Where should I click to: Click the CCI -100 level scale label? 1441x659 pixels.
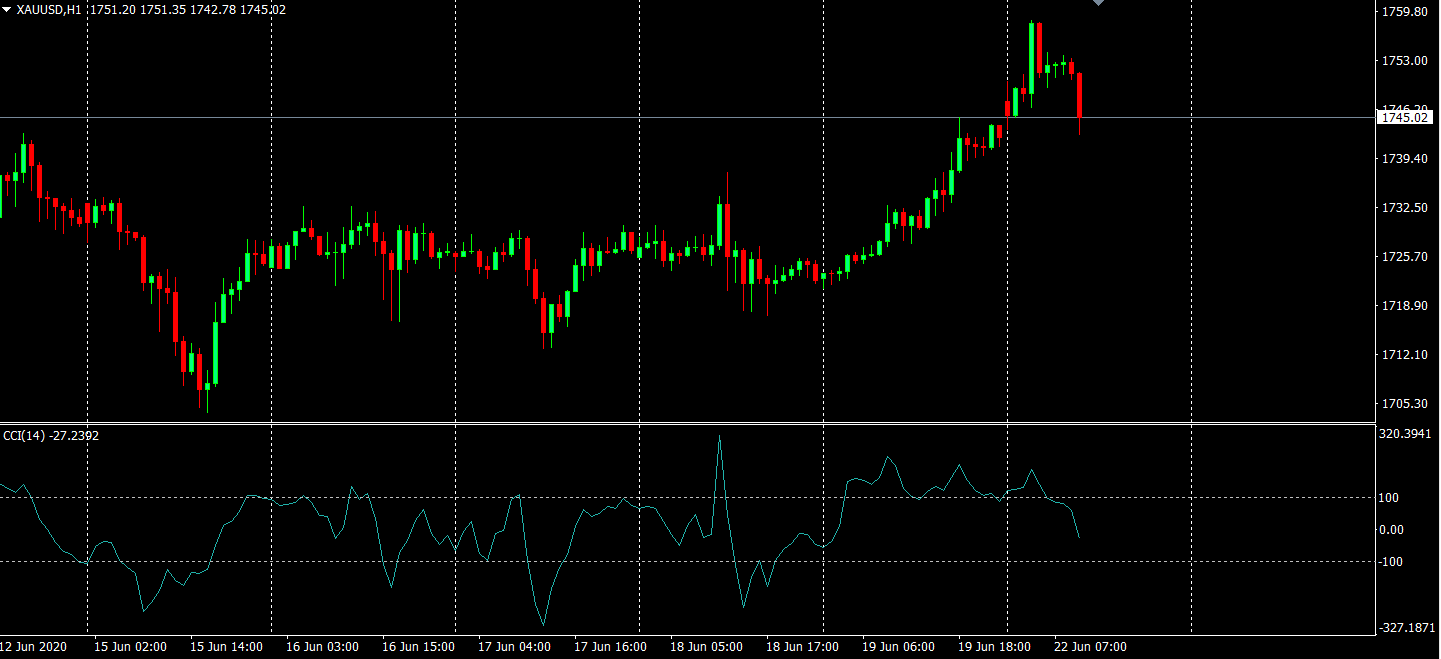1391,562
